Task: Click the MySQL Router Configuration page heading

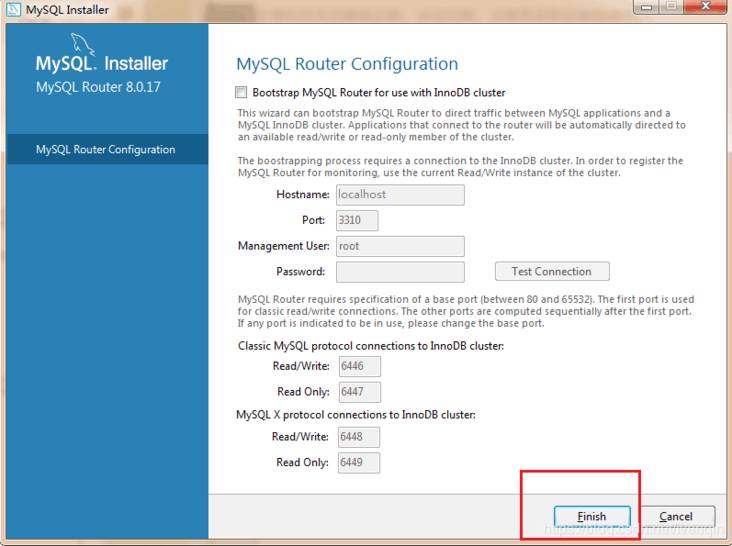Action: [347, 64]
